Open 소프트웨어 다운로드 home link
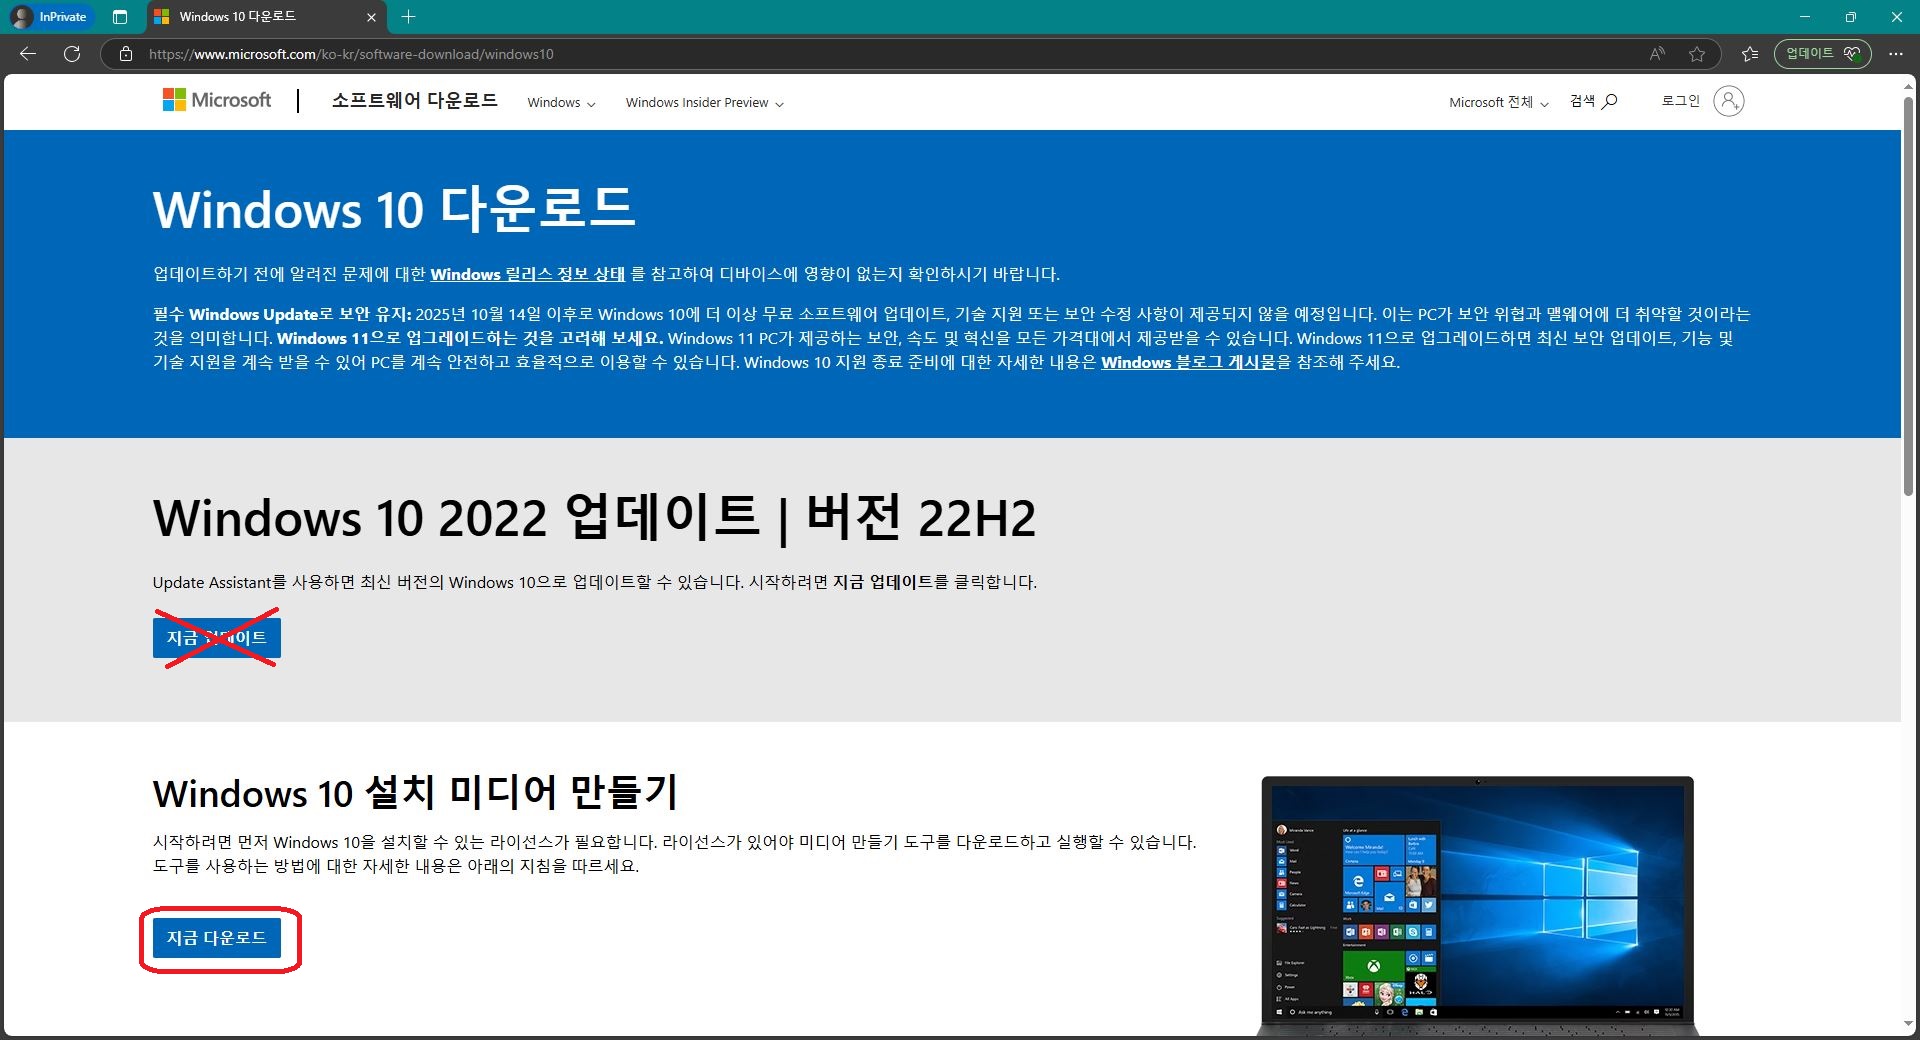1920x1040 pixels. point(414,100)
